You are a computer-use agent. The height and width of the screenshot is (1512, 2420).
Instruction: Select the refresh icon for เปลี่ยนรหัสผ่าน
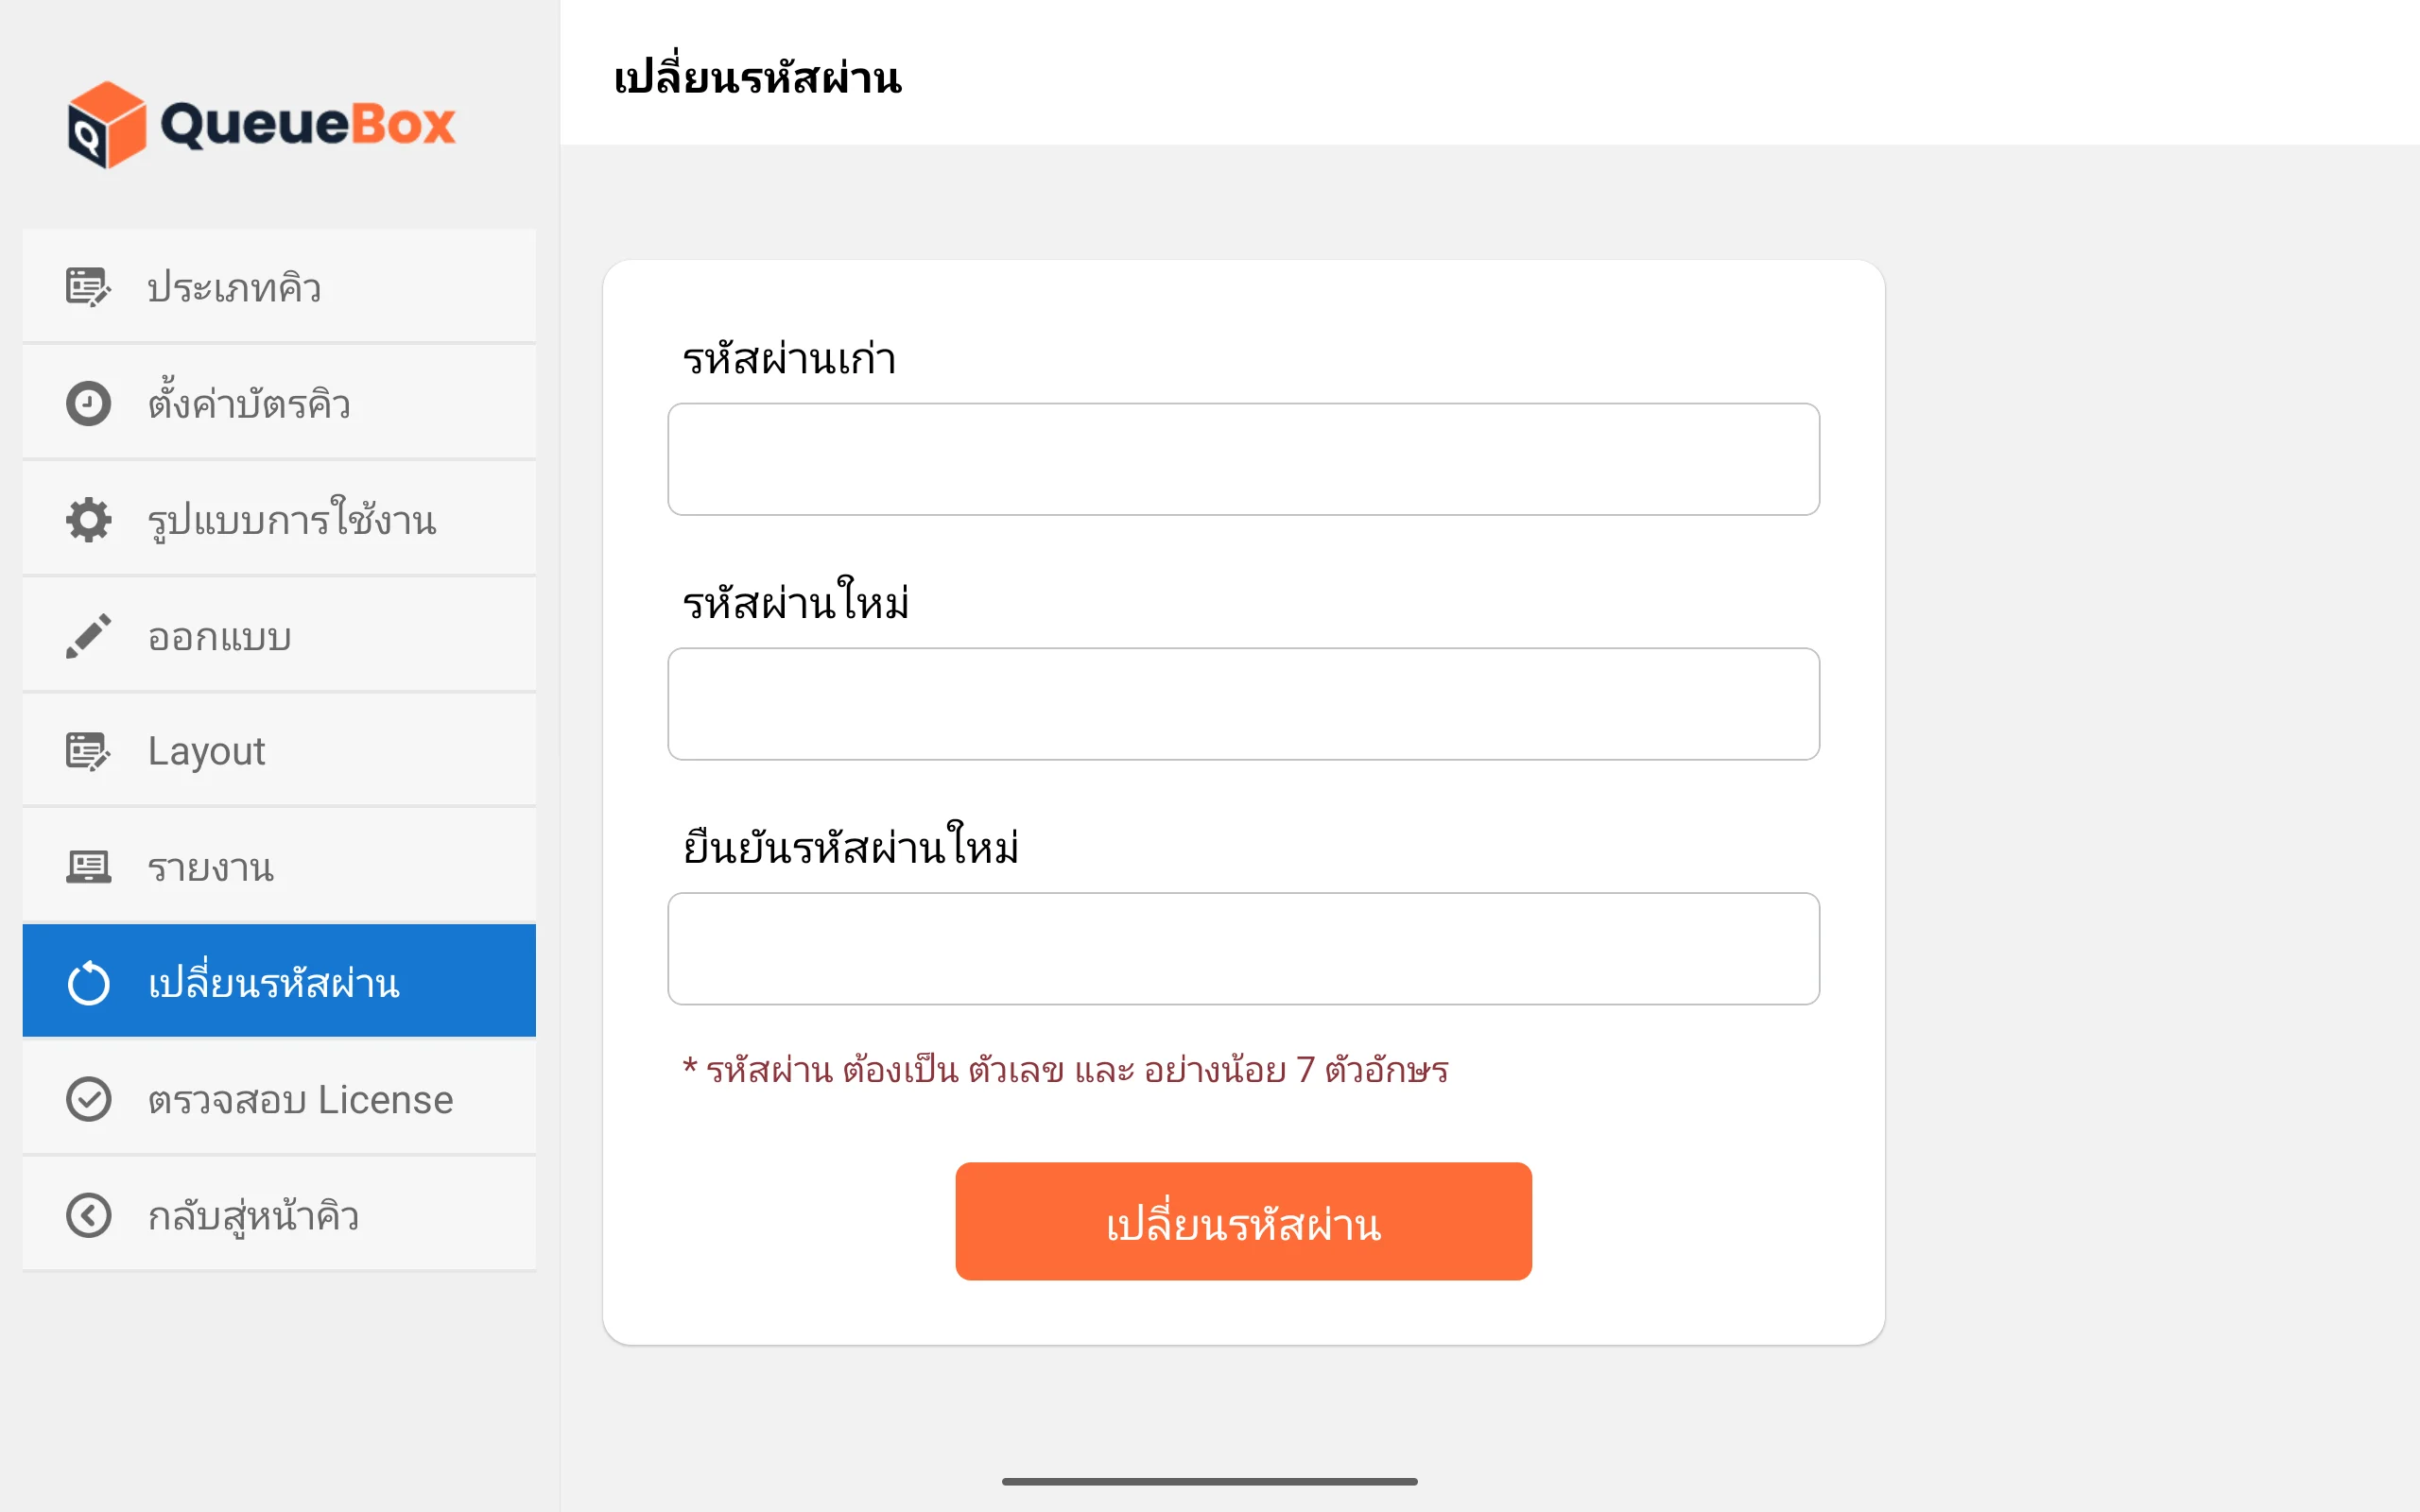[88, 982]
